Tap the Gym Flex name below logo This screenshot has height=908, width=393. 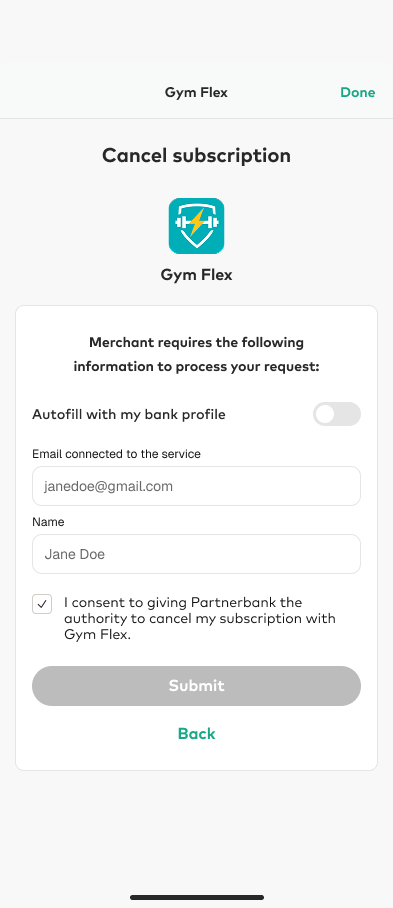click(x=196, y=274)
